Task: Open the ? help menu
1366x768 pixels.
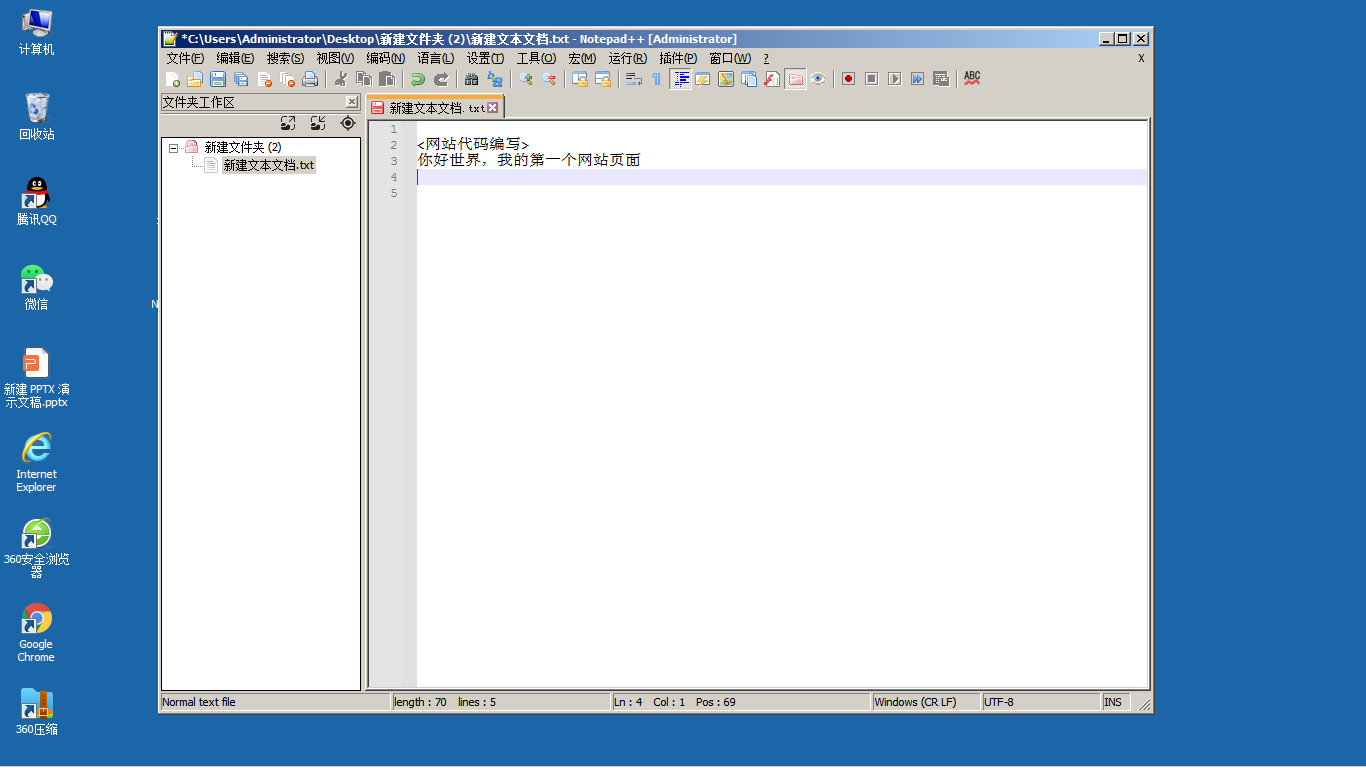Action: pyautogui.click(x=766, y=58)
